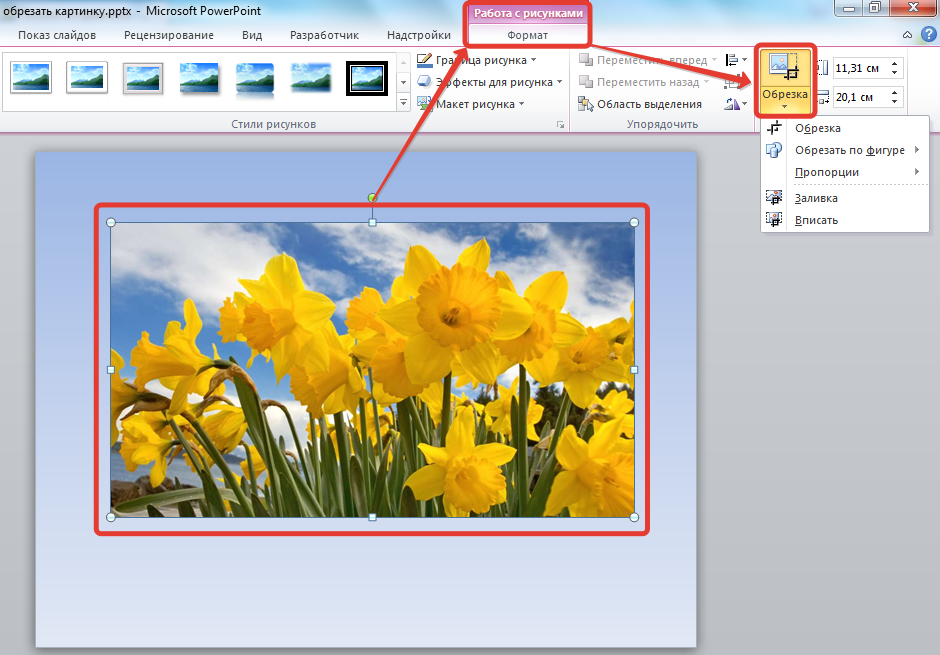This screenshot has height=655, width=940.
Task: Open the Эффекты для рисунка dropdown
Action: (490, 82)
